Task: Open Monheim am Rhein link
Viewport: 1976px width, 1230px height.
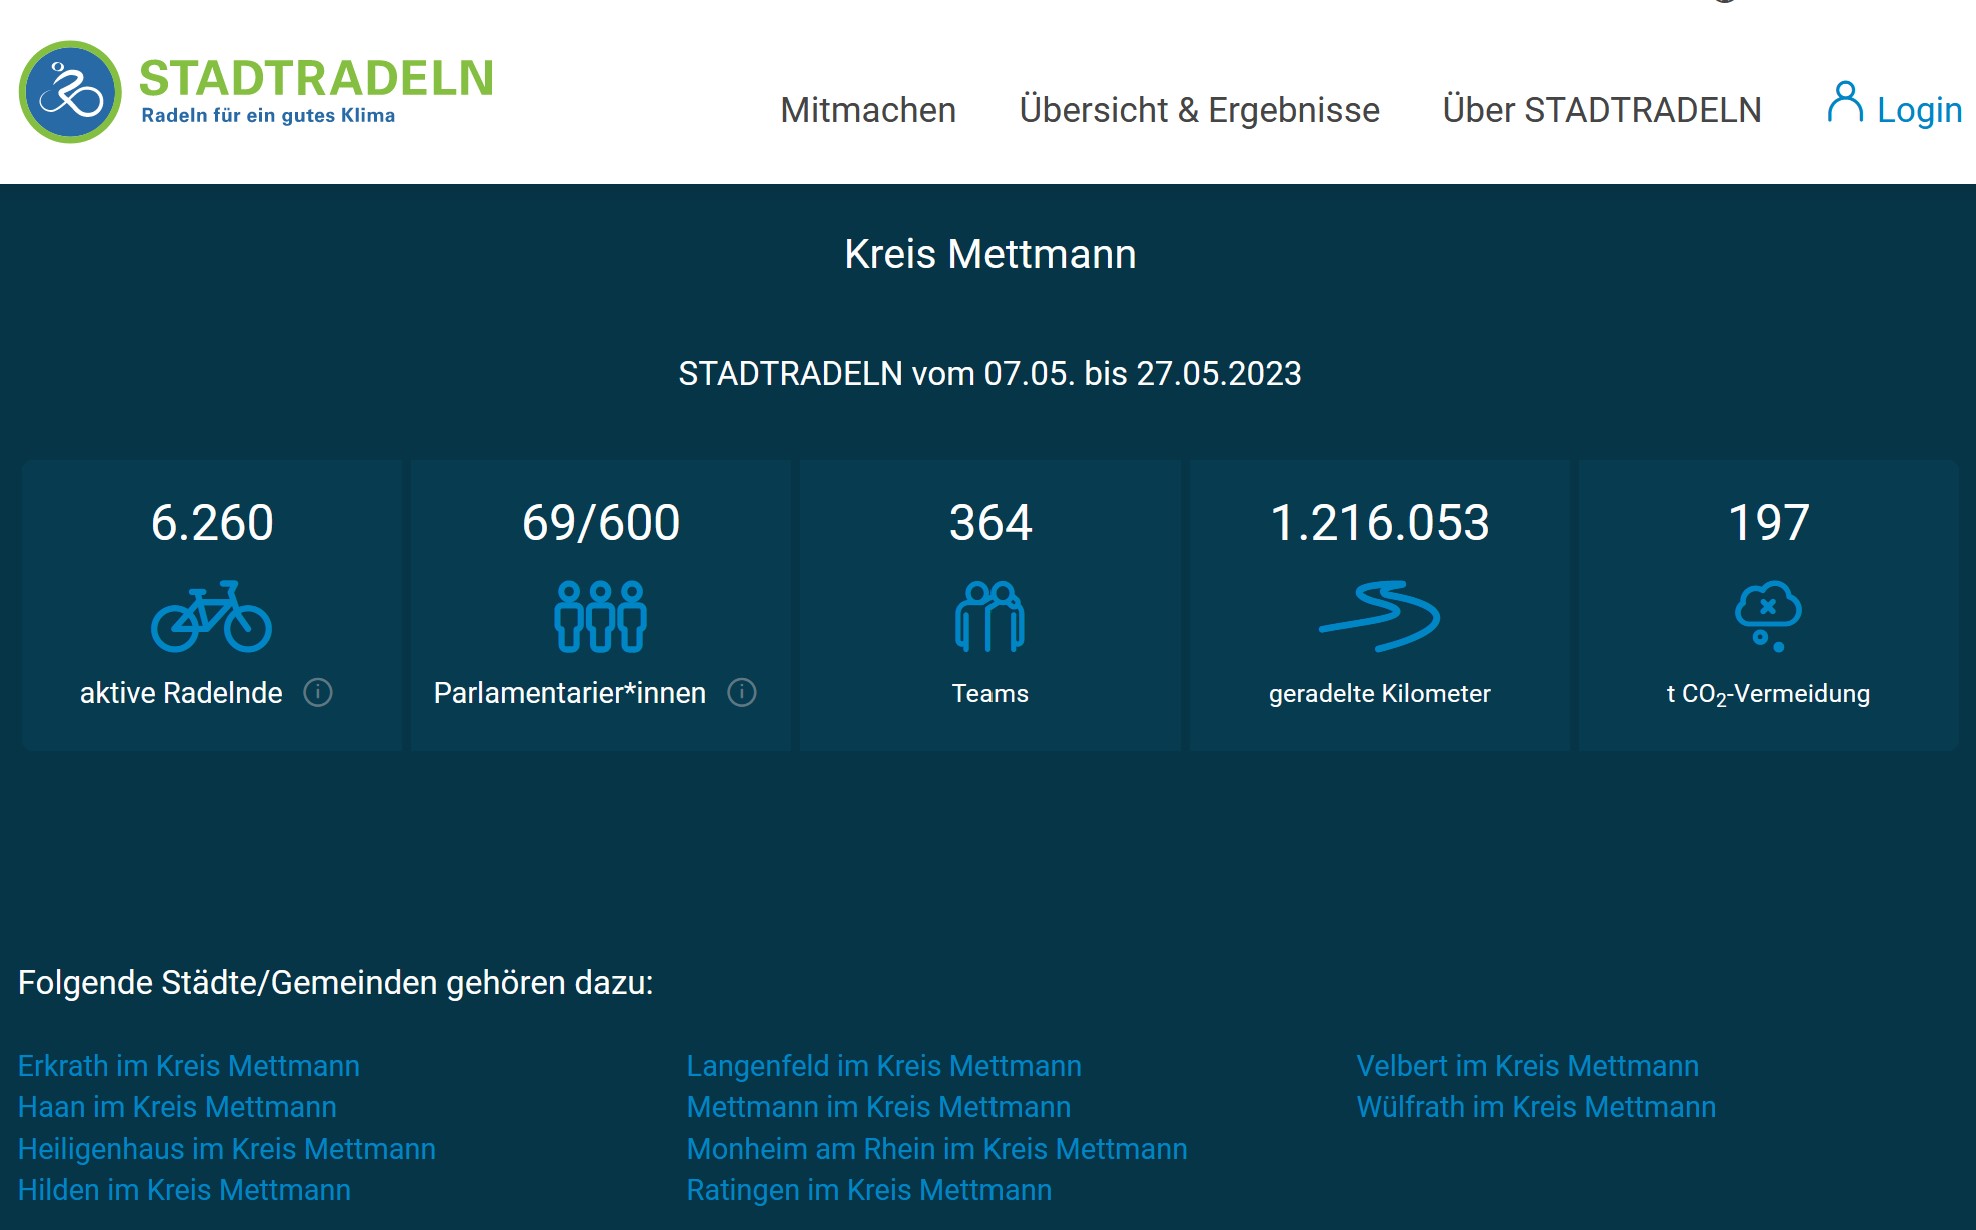Action: [x=937, y=1149]
